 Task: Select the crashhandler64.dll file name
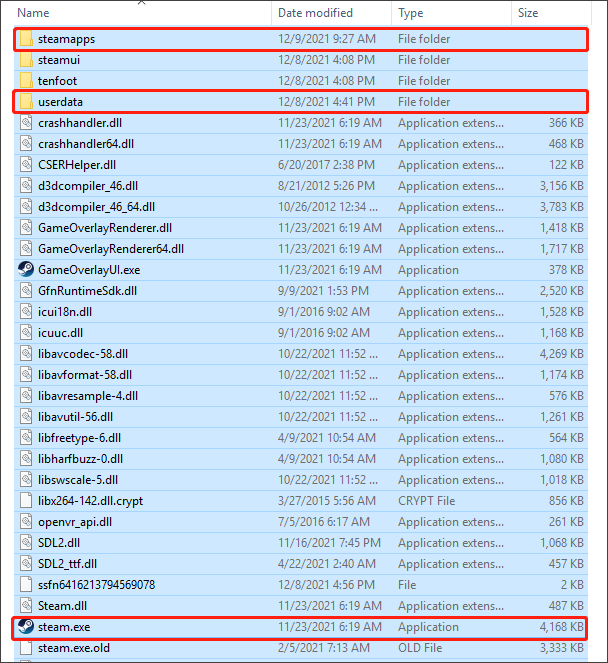(86, 144)
